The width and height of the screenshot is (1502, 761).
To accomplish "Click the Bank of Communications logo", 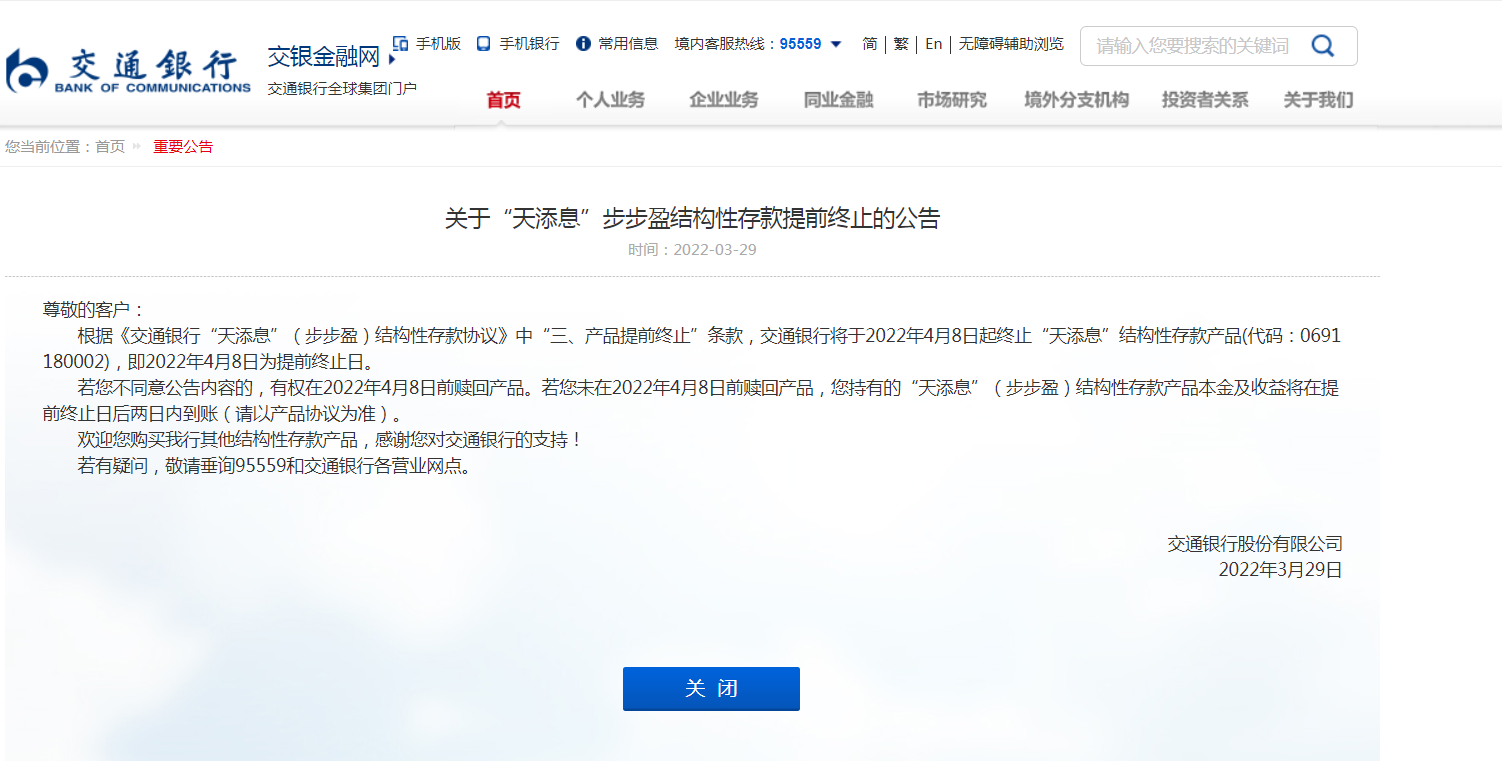I will (128, 70).
